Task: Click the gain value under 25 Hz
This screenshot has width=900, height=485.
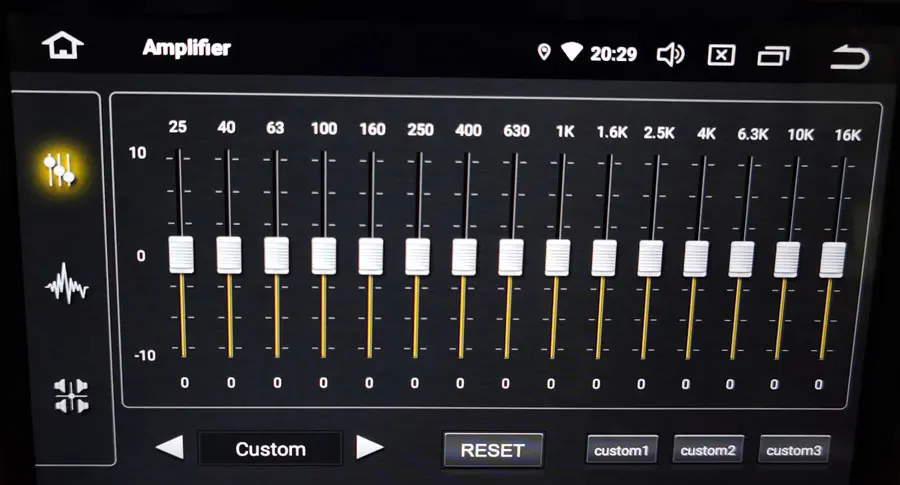Action: [184, 382]
